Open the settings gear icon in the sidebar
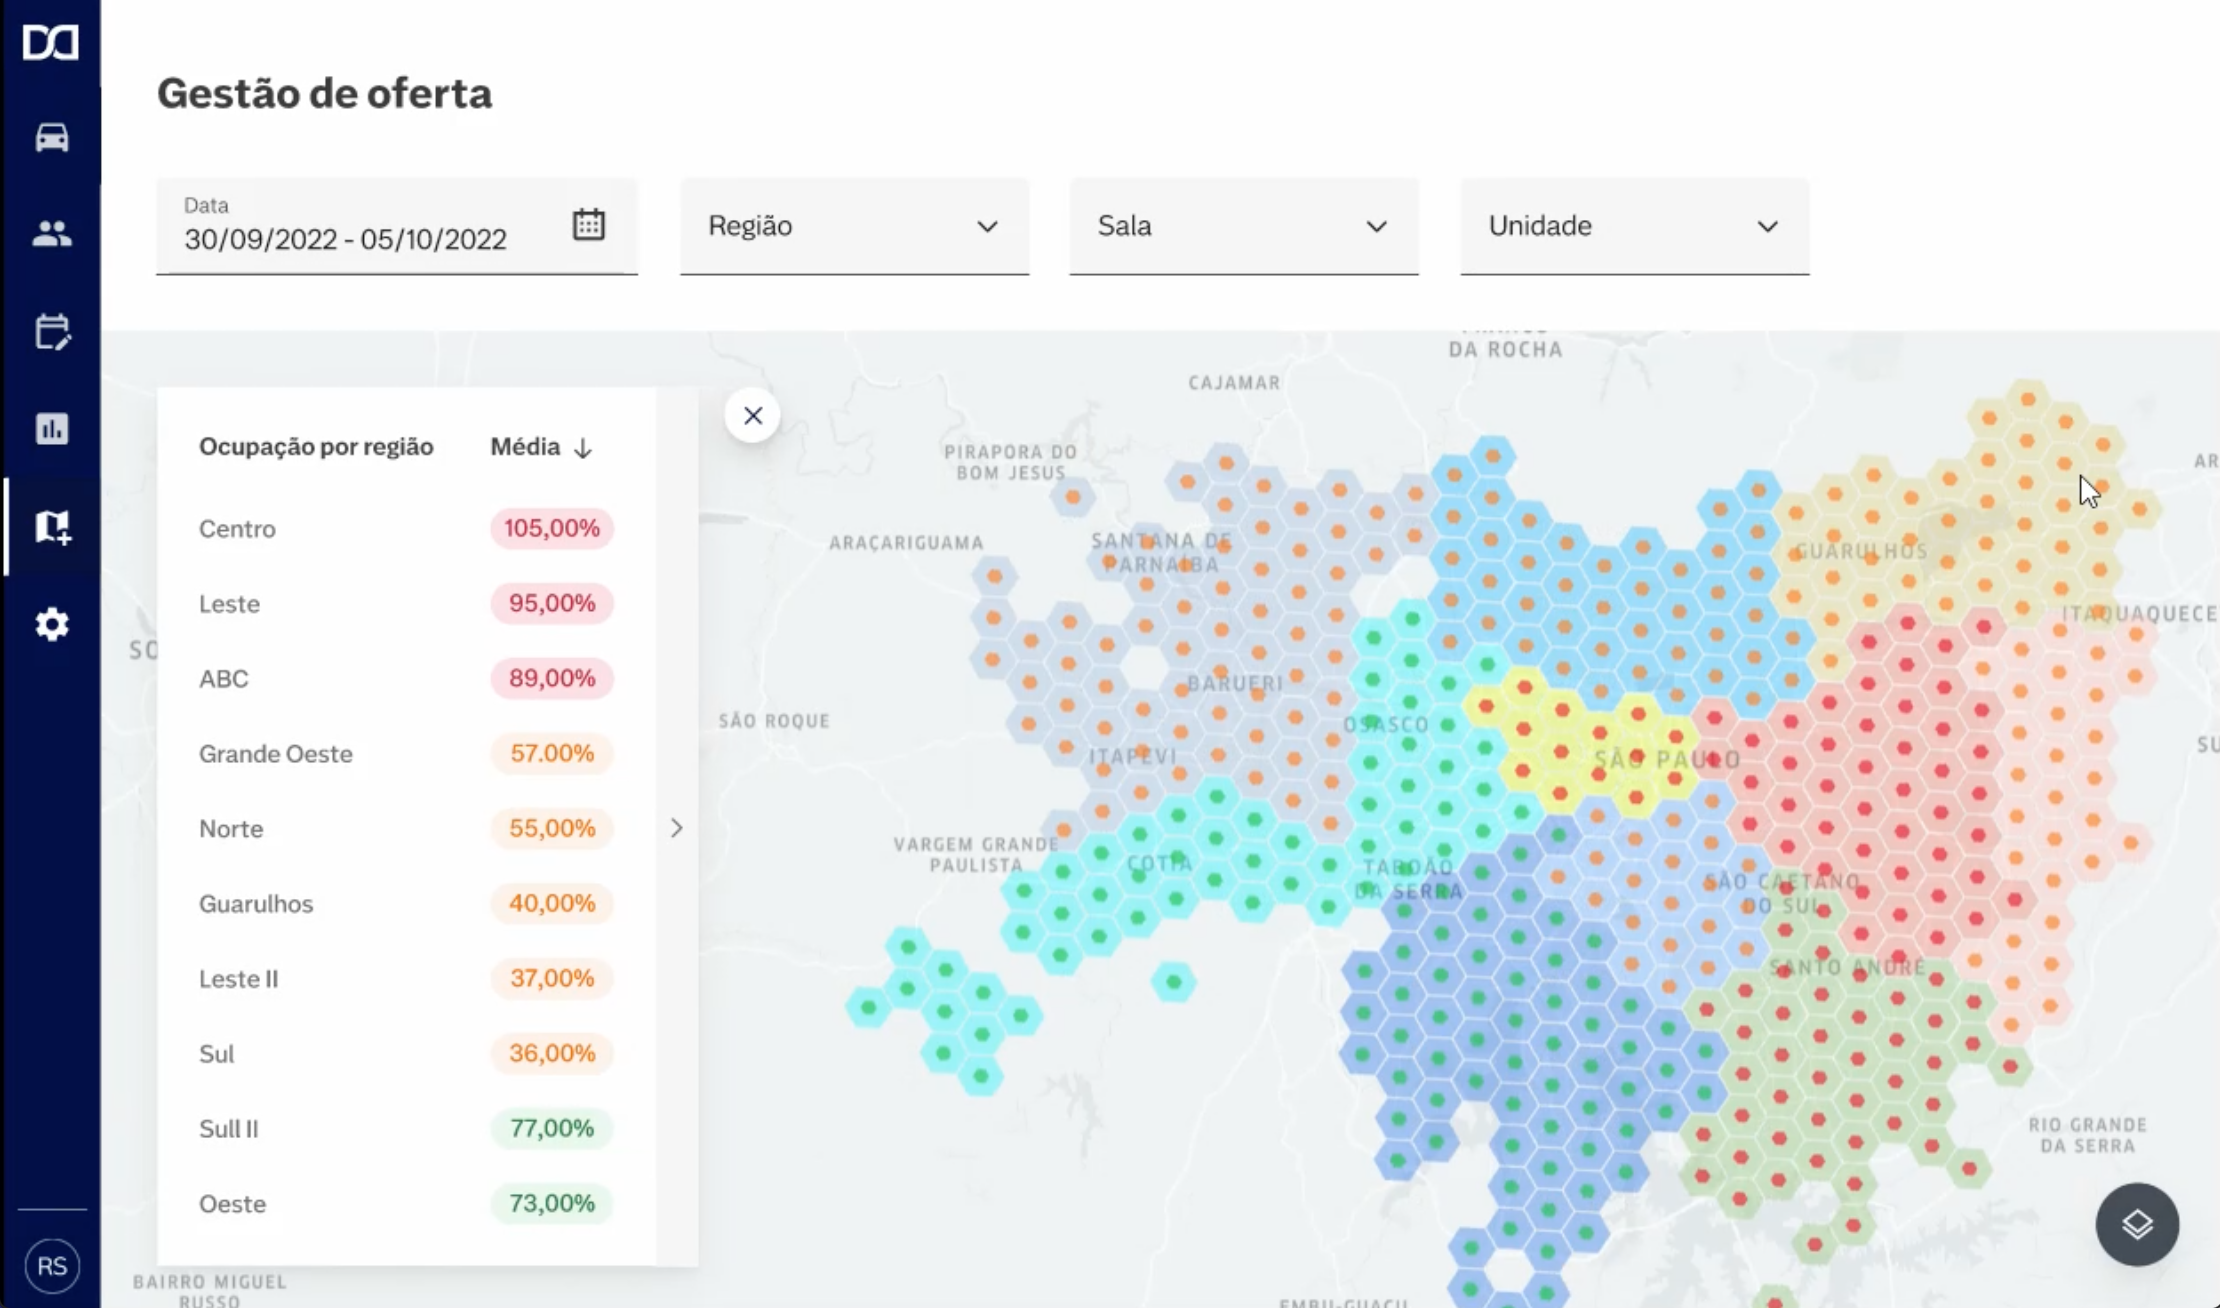The image size is (2220, 1308). 52,624
